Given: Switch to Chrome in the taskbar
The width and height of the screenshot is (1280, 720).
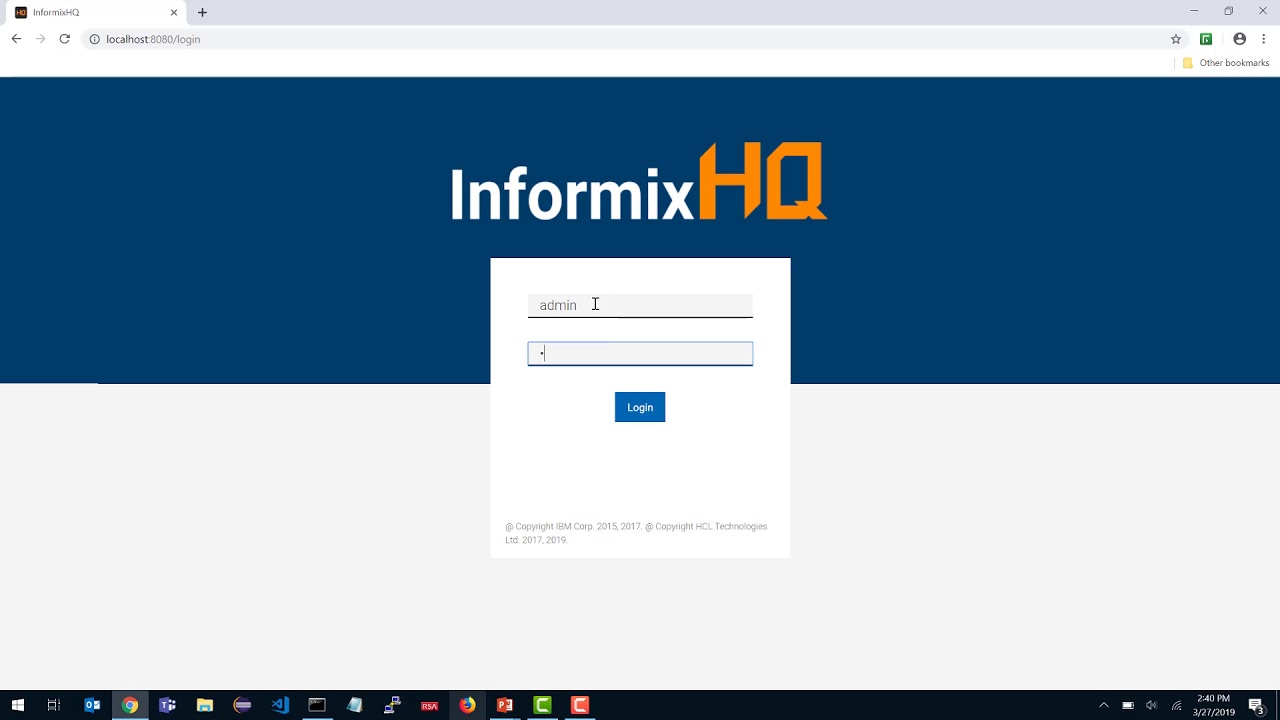Looking at the screenshot, I should (x=130, y=705).
